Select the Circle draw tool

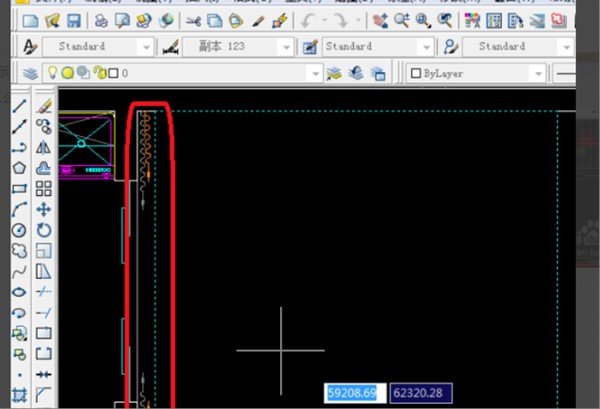(19, 229)
